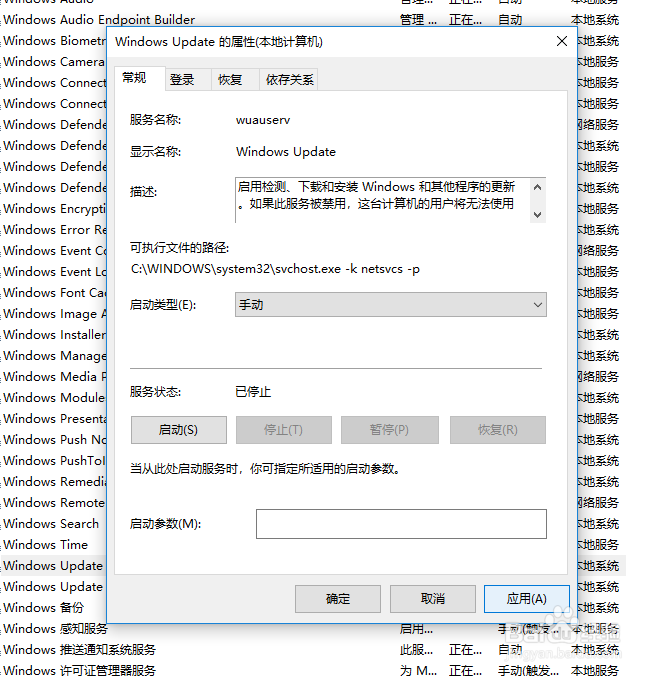Click the service name wuauserv
Image resolution: width=658 pixels, height=676 pixels.
pos(263,120)
